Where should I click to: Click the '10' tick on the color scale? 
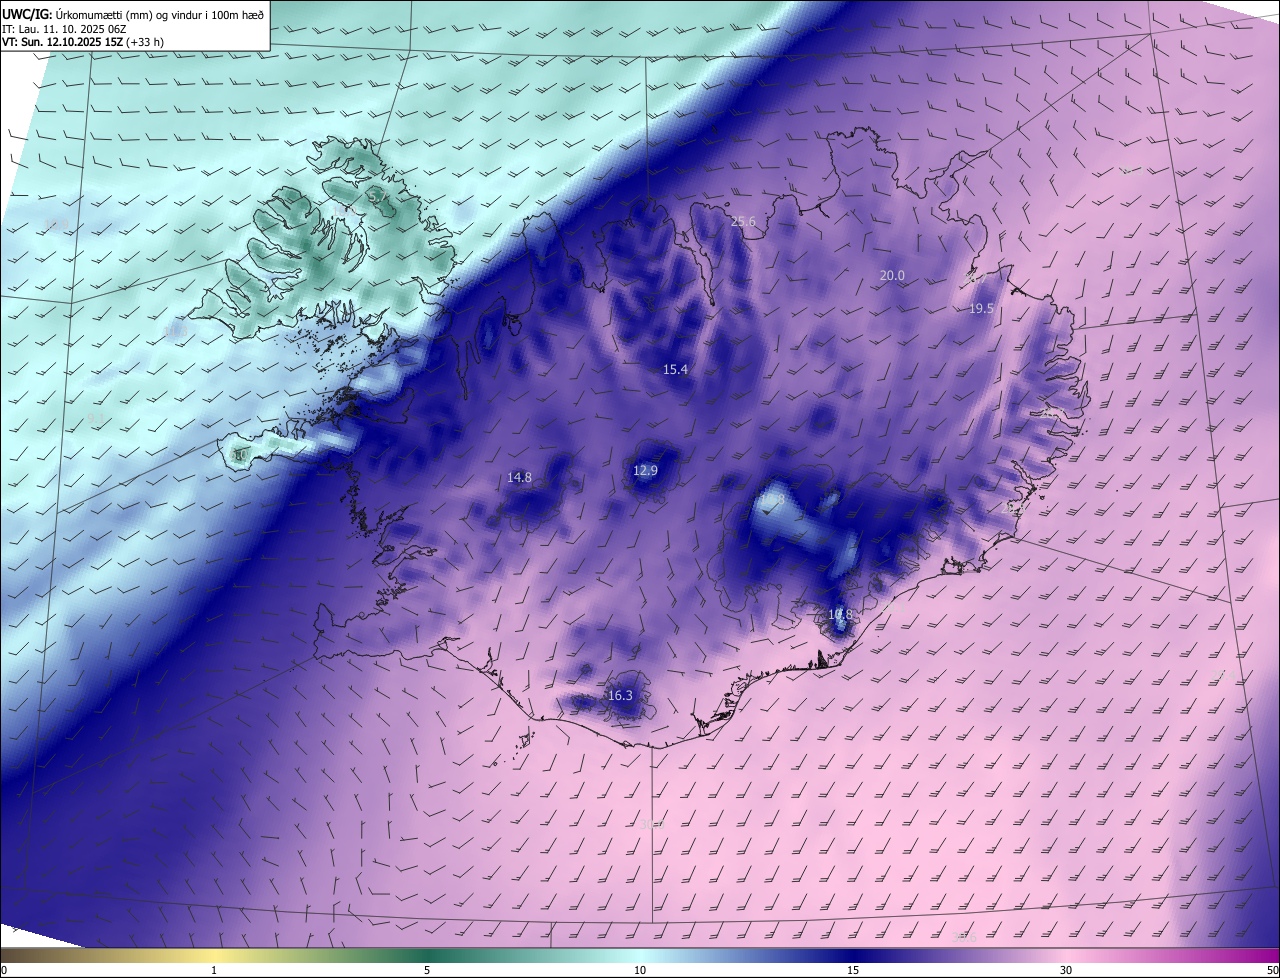pos(640,970)
